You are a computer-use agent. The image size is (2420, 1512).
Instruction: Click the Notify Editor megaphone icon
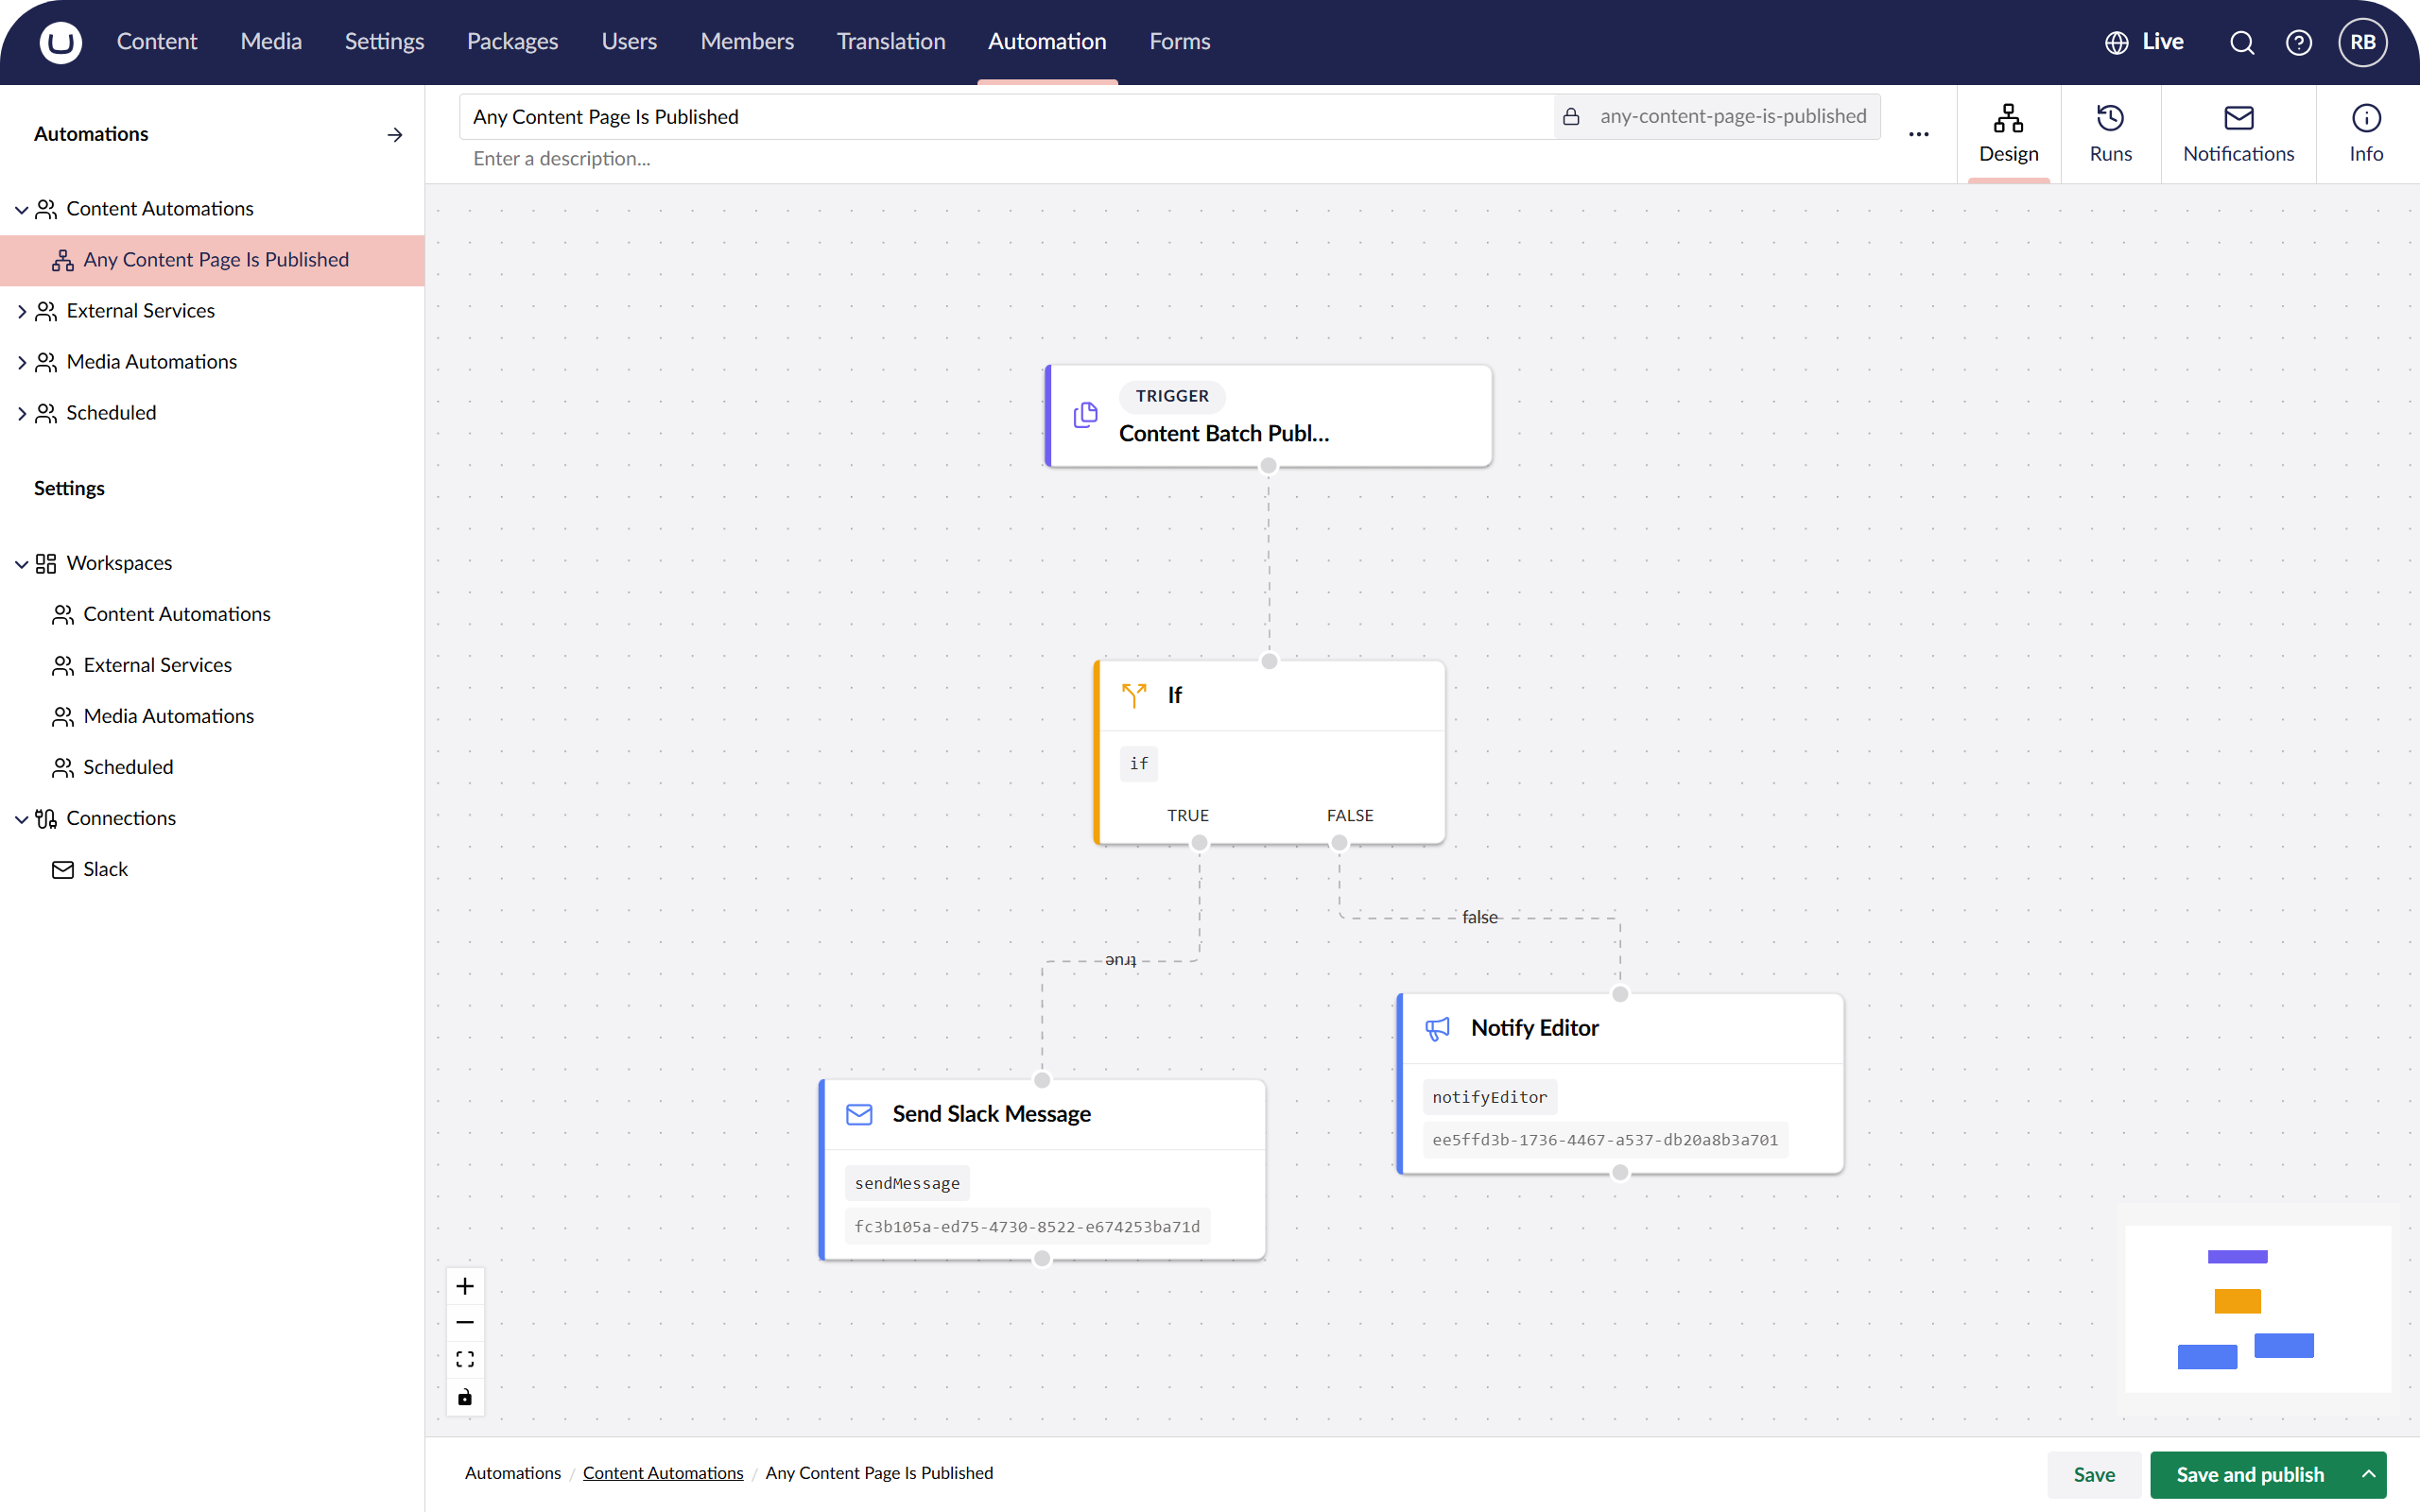pos(1437,1028)
